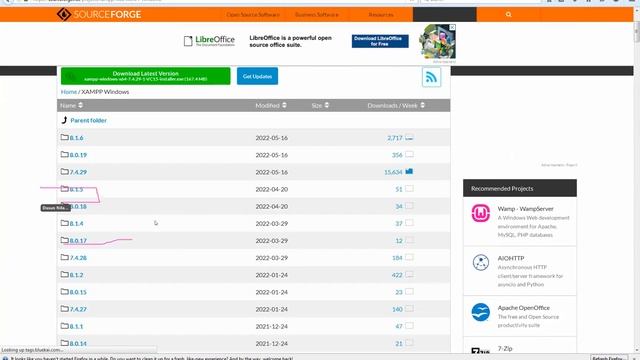Close the LibreOffice ad banner
640x360 pixels.
click(452, 27)
